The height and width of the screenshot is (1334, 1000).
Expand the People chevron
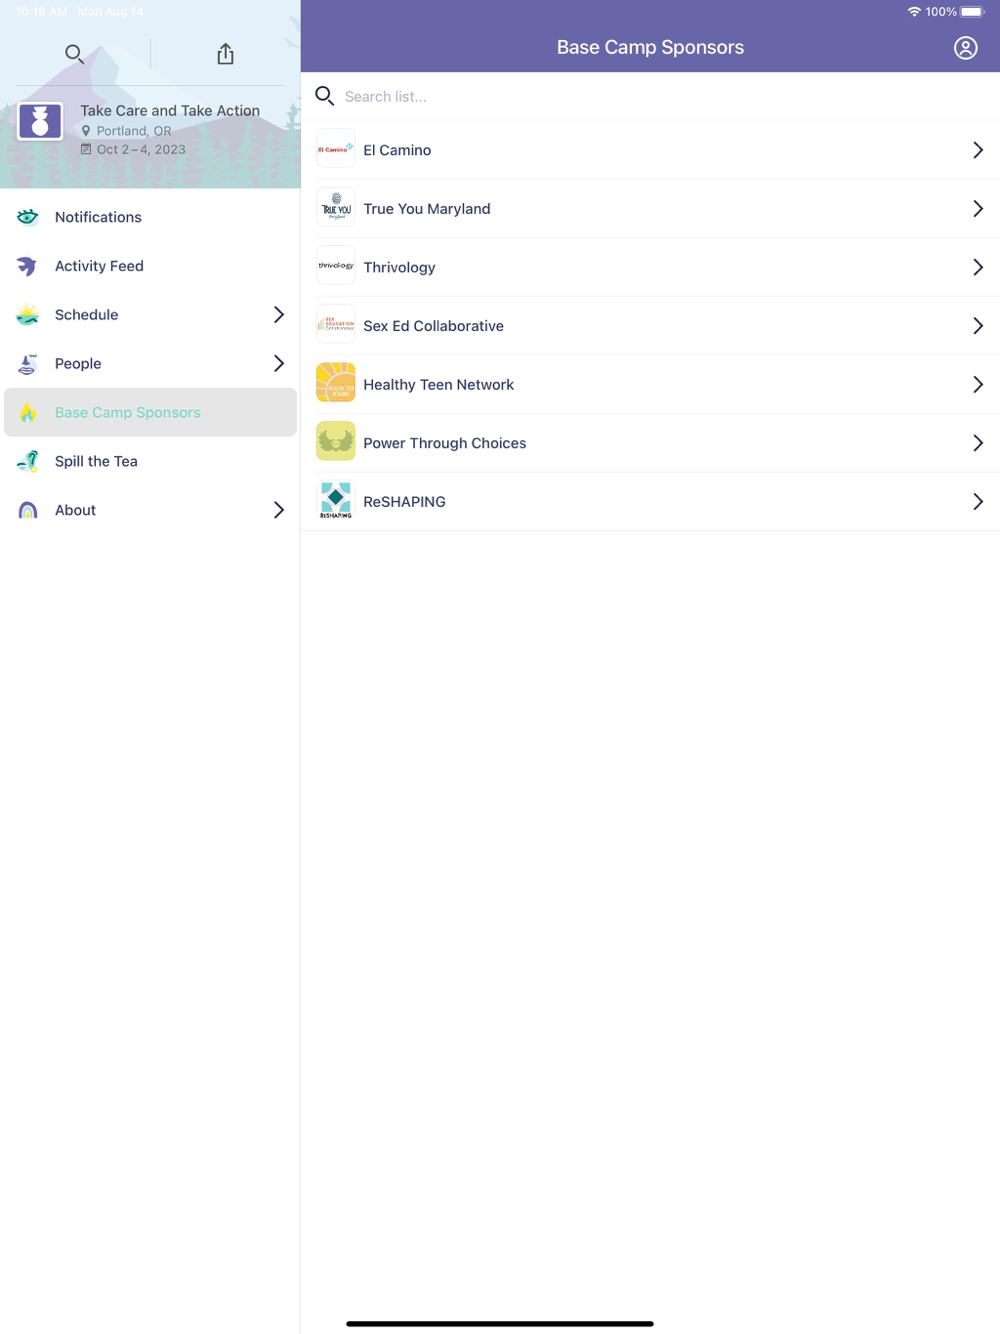pyautogui.click(x=279, y=364)
